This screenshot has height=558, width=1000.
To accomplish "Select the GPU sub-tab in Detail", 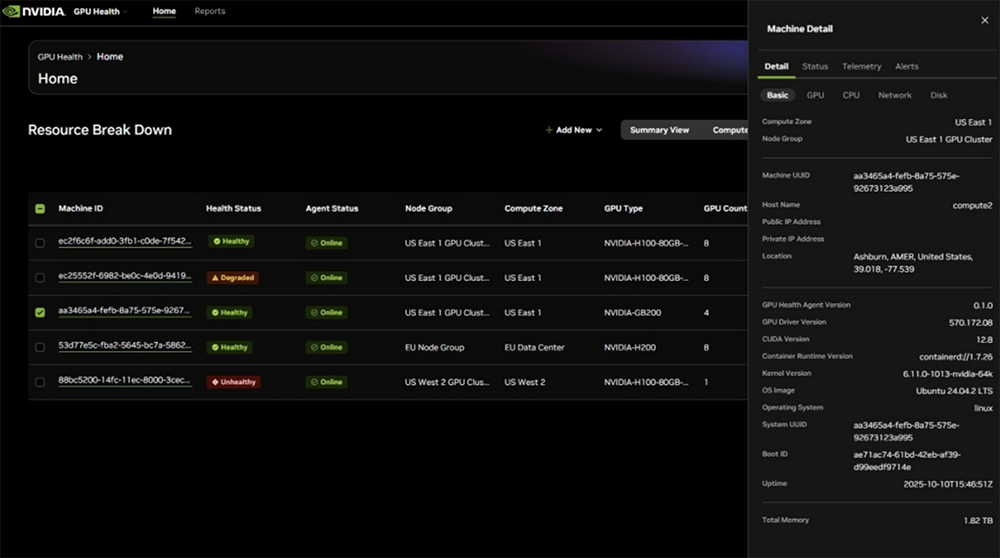I will (x=815, y=95).
